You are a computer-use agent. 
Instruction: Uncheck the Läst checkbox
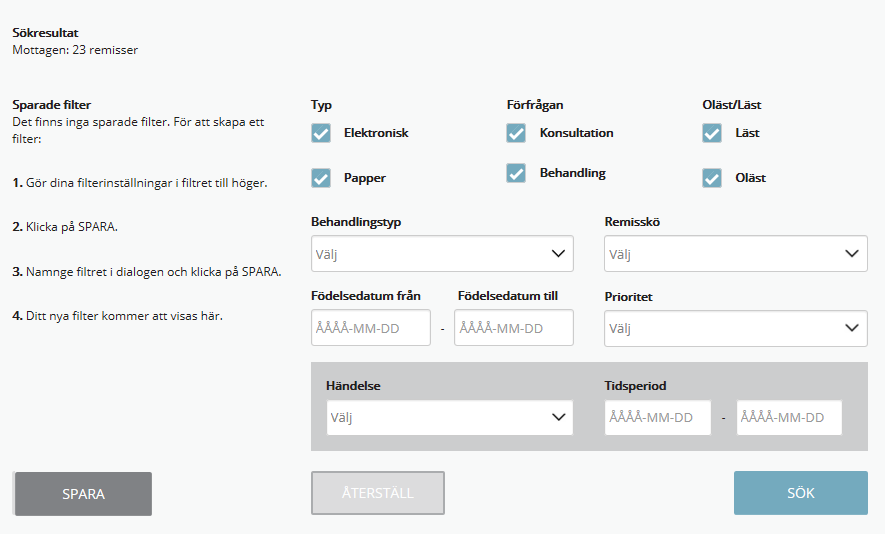pyautogui.click(x=712, y=133)
